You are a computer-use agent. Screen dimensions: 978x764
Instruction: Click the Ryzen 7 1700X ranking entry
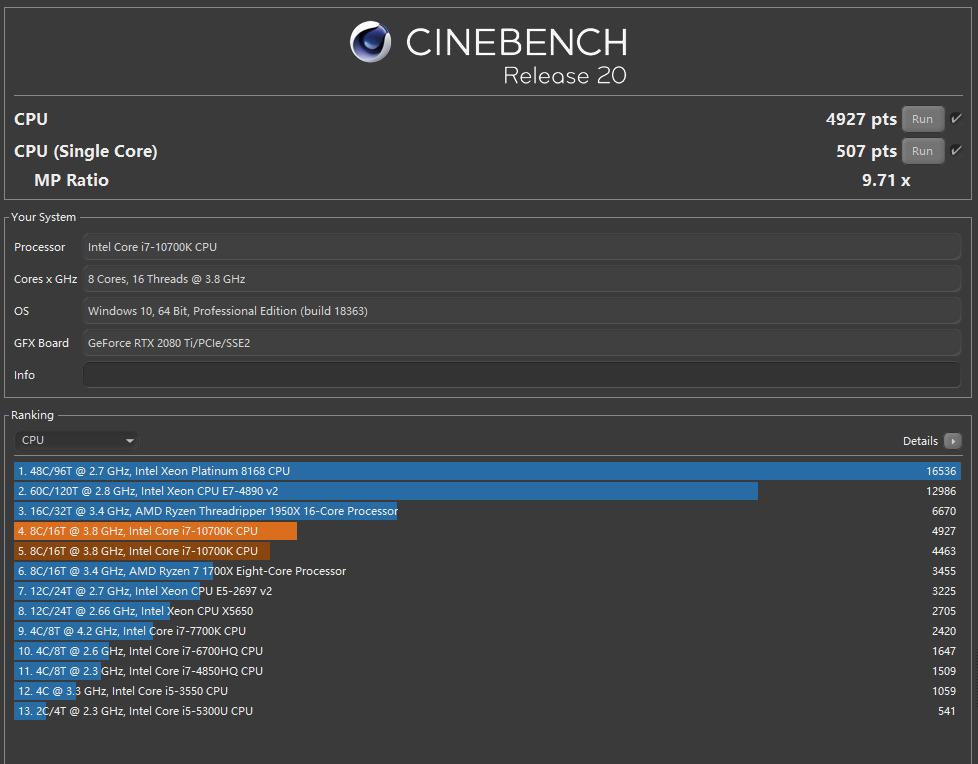[x=182, y=571]
